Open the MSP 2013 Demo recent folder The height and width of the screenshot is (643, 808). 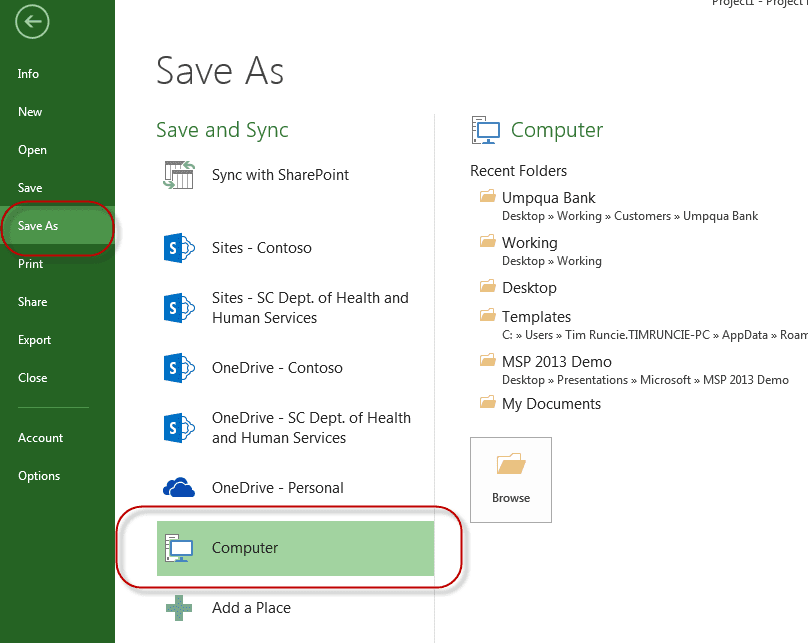coord(557,362)
